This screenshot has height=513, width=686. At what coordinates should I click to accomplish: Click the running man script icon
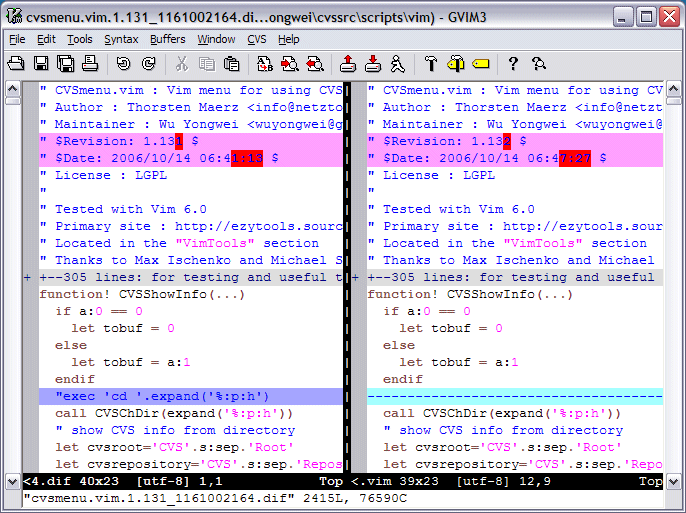398,64
